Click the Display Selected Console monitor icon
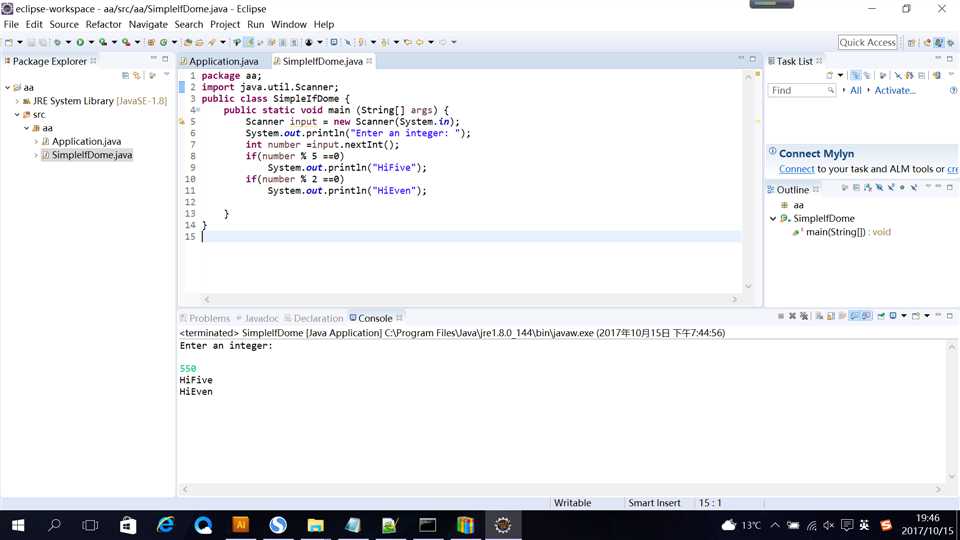 [893, 316]
